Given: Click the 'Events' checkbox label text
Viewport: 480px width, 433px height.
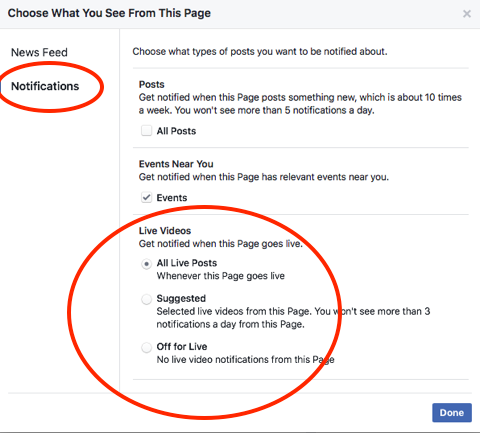Looking at the screenshot, I should pos(172,198).
